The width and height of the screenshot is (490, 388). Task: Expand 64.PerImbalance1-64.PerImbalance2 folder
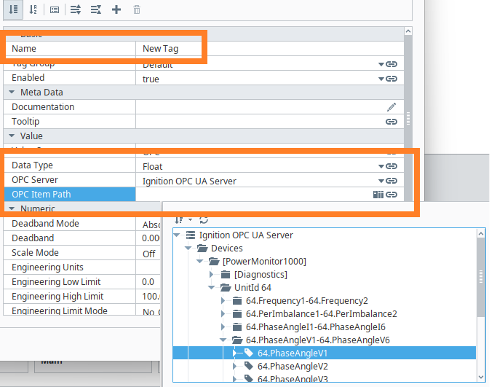(x=223, y=314)
